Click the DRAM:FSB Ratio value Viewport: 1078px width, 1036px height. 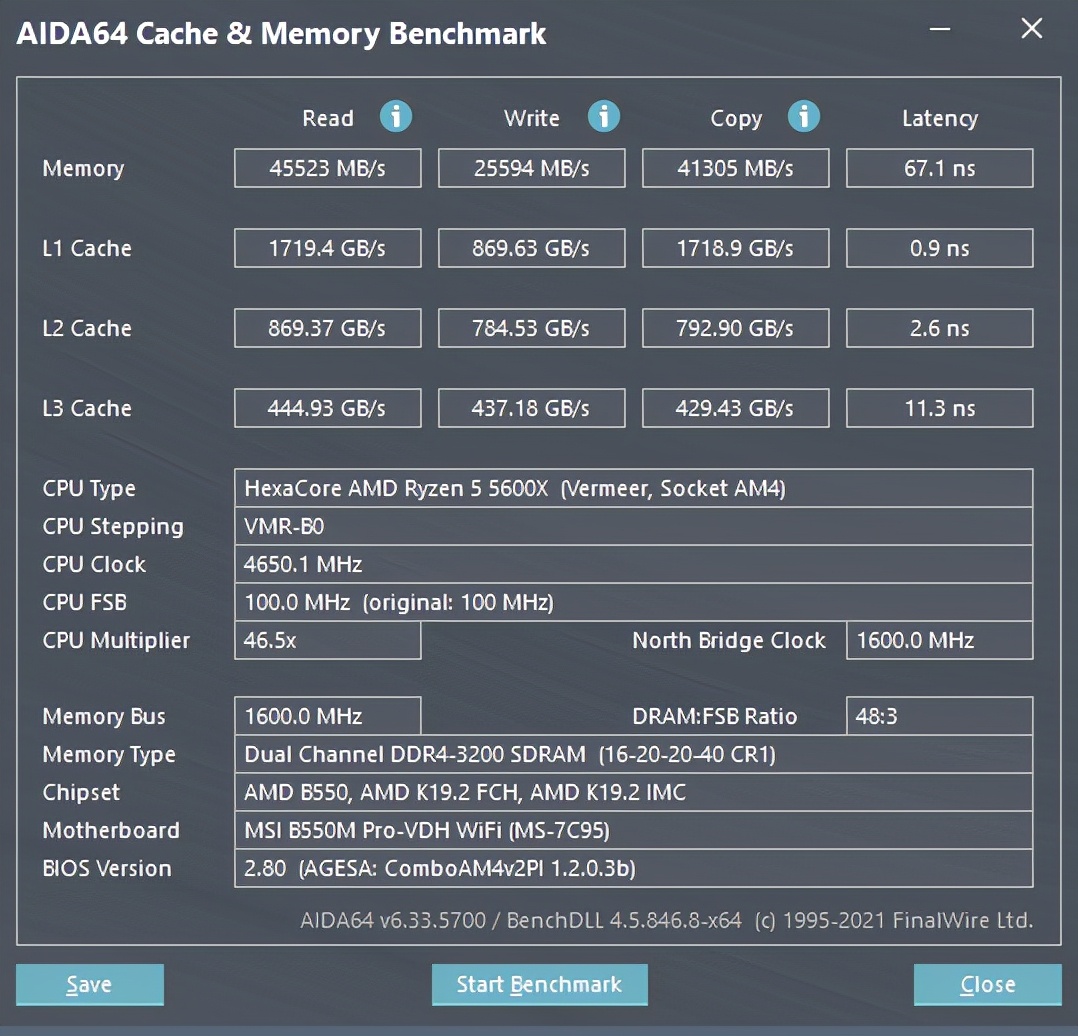(939, 716)
